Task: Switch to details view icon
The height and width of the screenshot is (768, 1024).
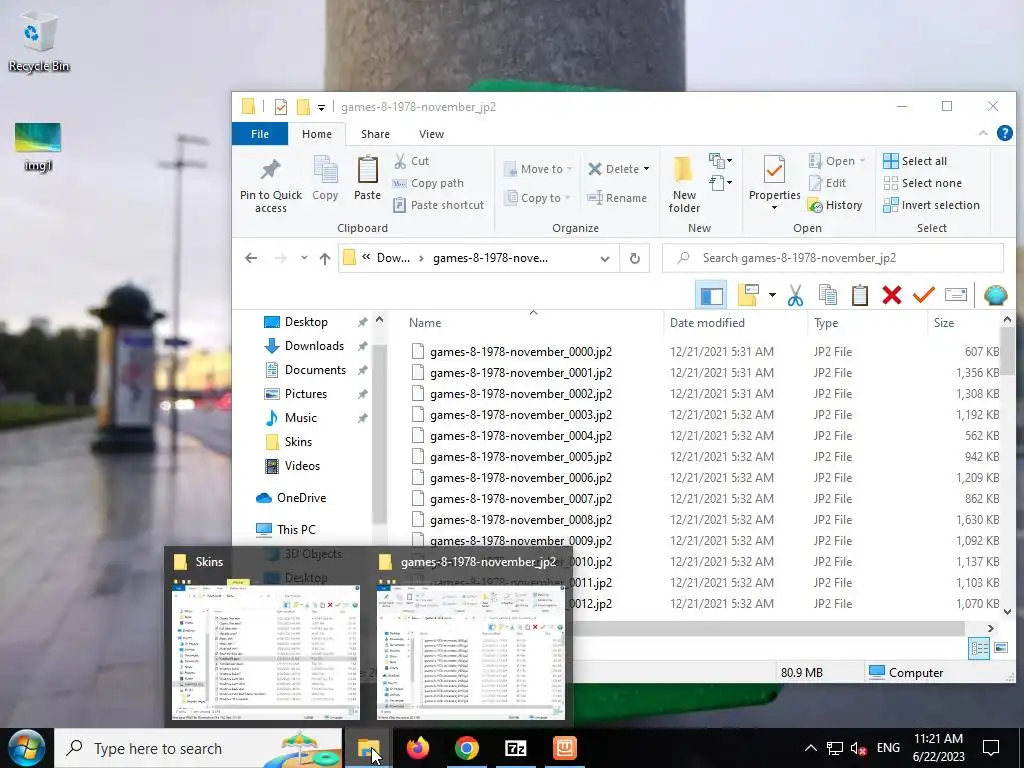Action: [x=979, y=648]
